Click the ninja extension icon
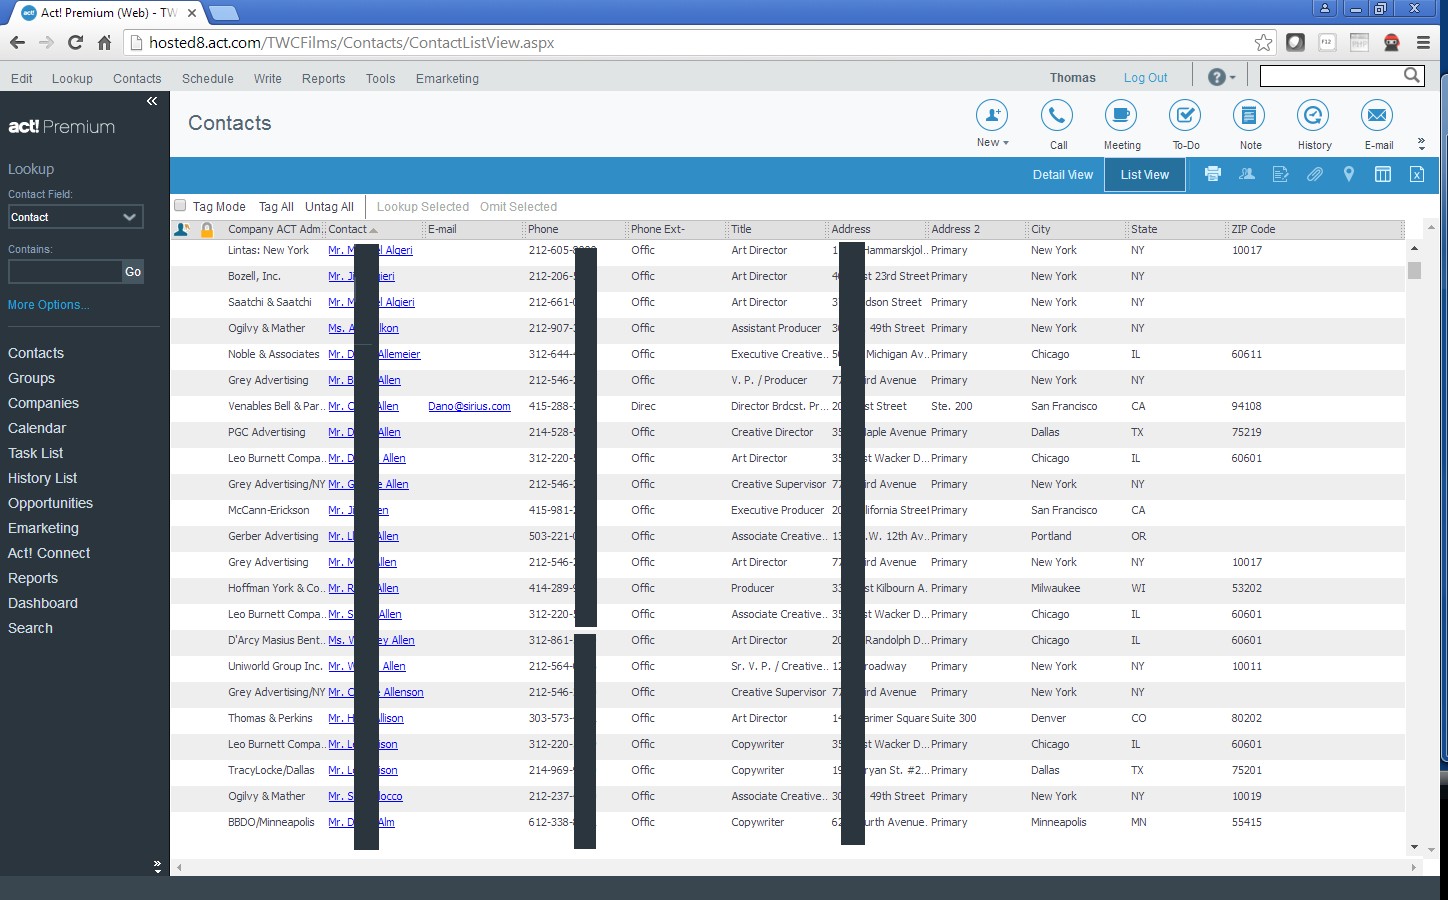 1391,42
